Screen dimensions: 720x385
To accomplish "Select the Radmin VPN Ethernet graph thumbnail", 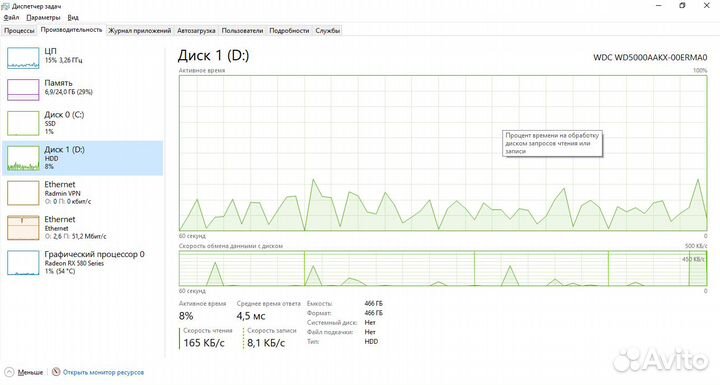I will click(x=23, y=193).
